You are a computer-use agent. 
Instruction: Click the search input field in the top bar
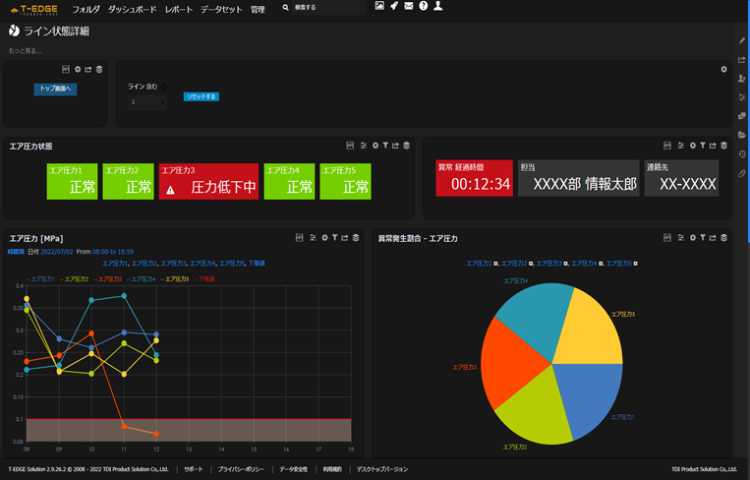click(x=329, y=8)
